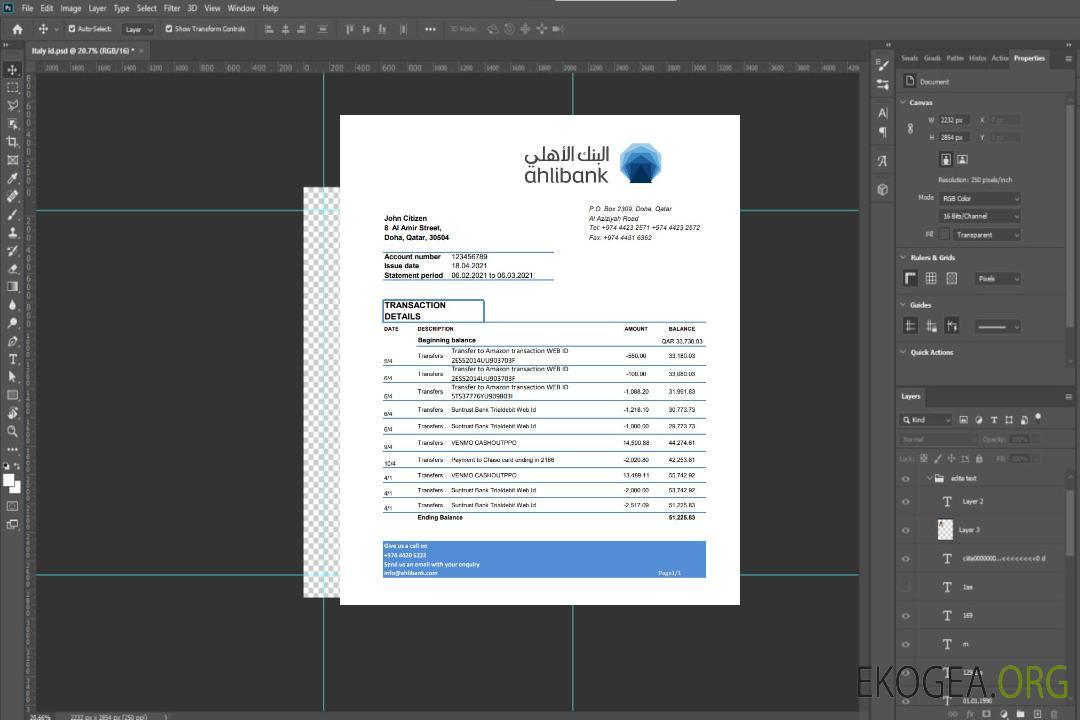Hide Layer 2 with its eye icon
The image size is (1080, 720).
point(906,502)
